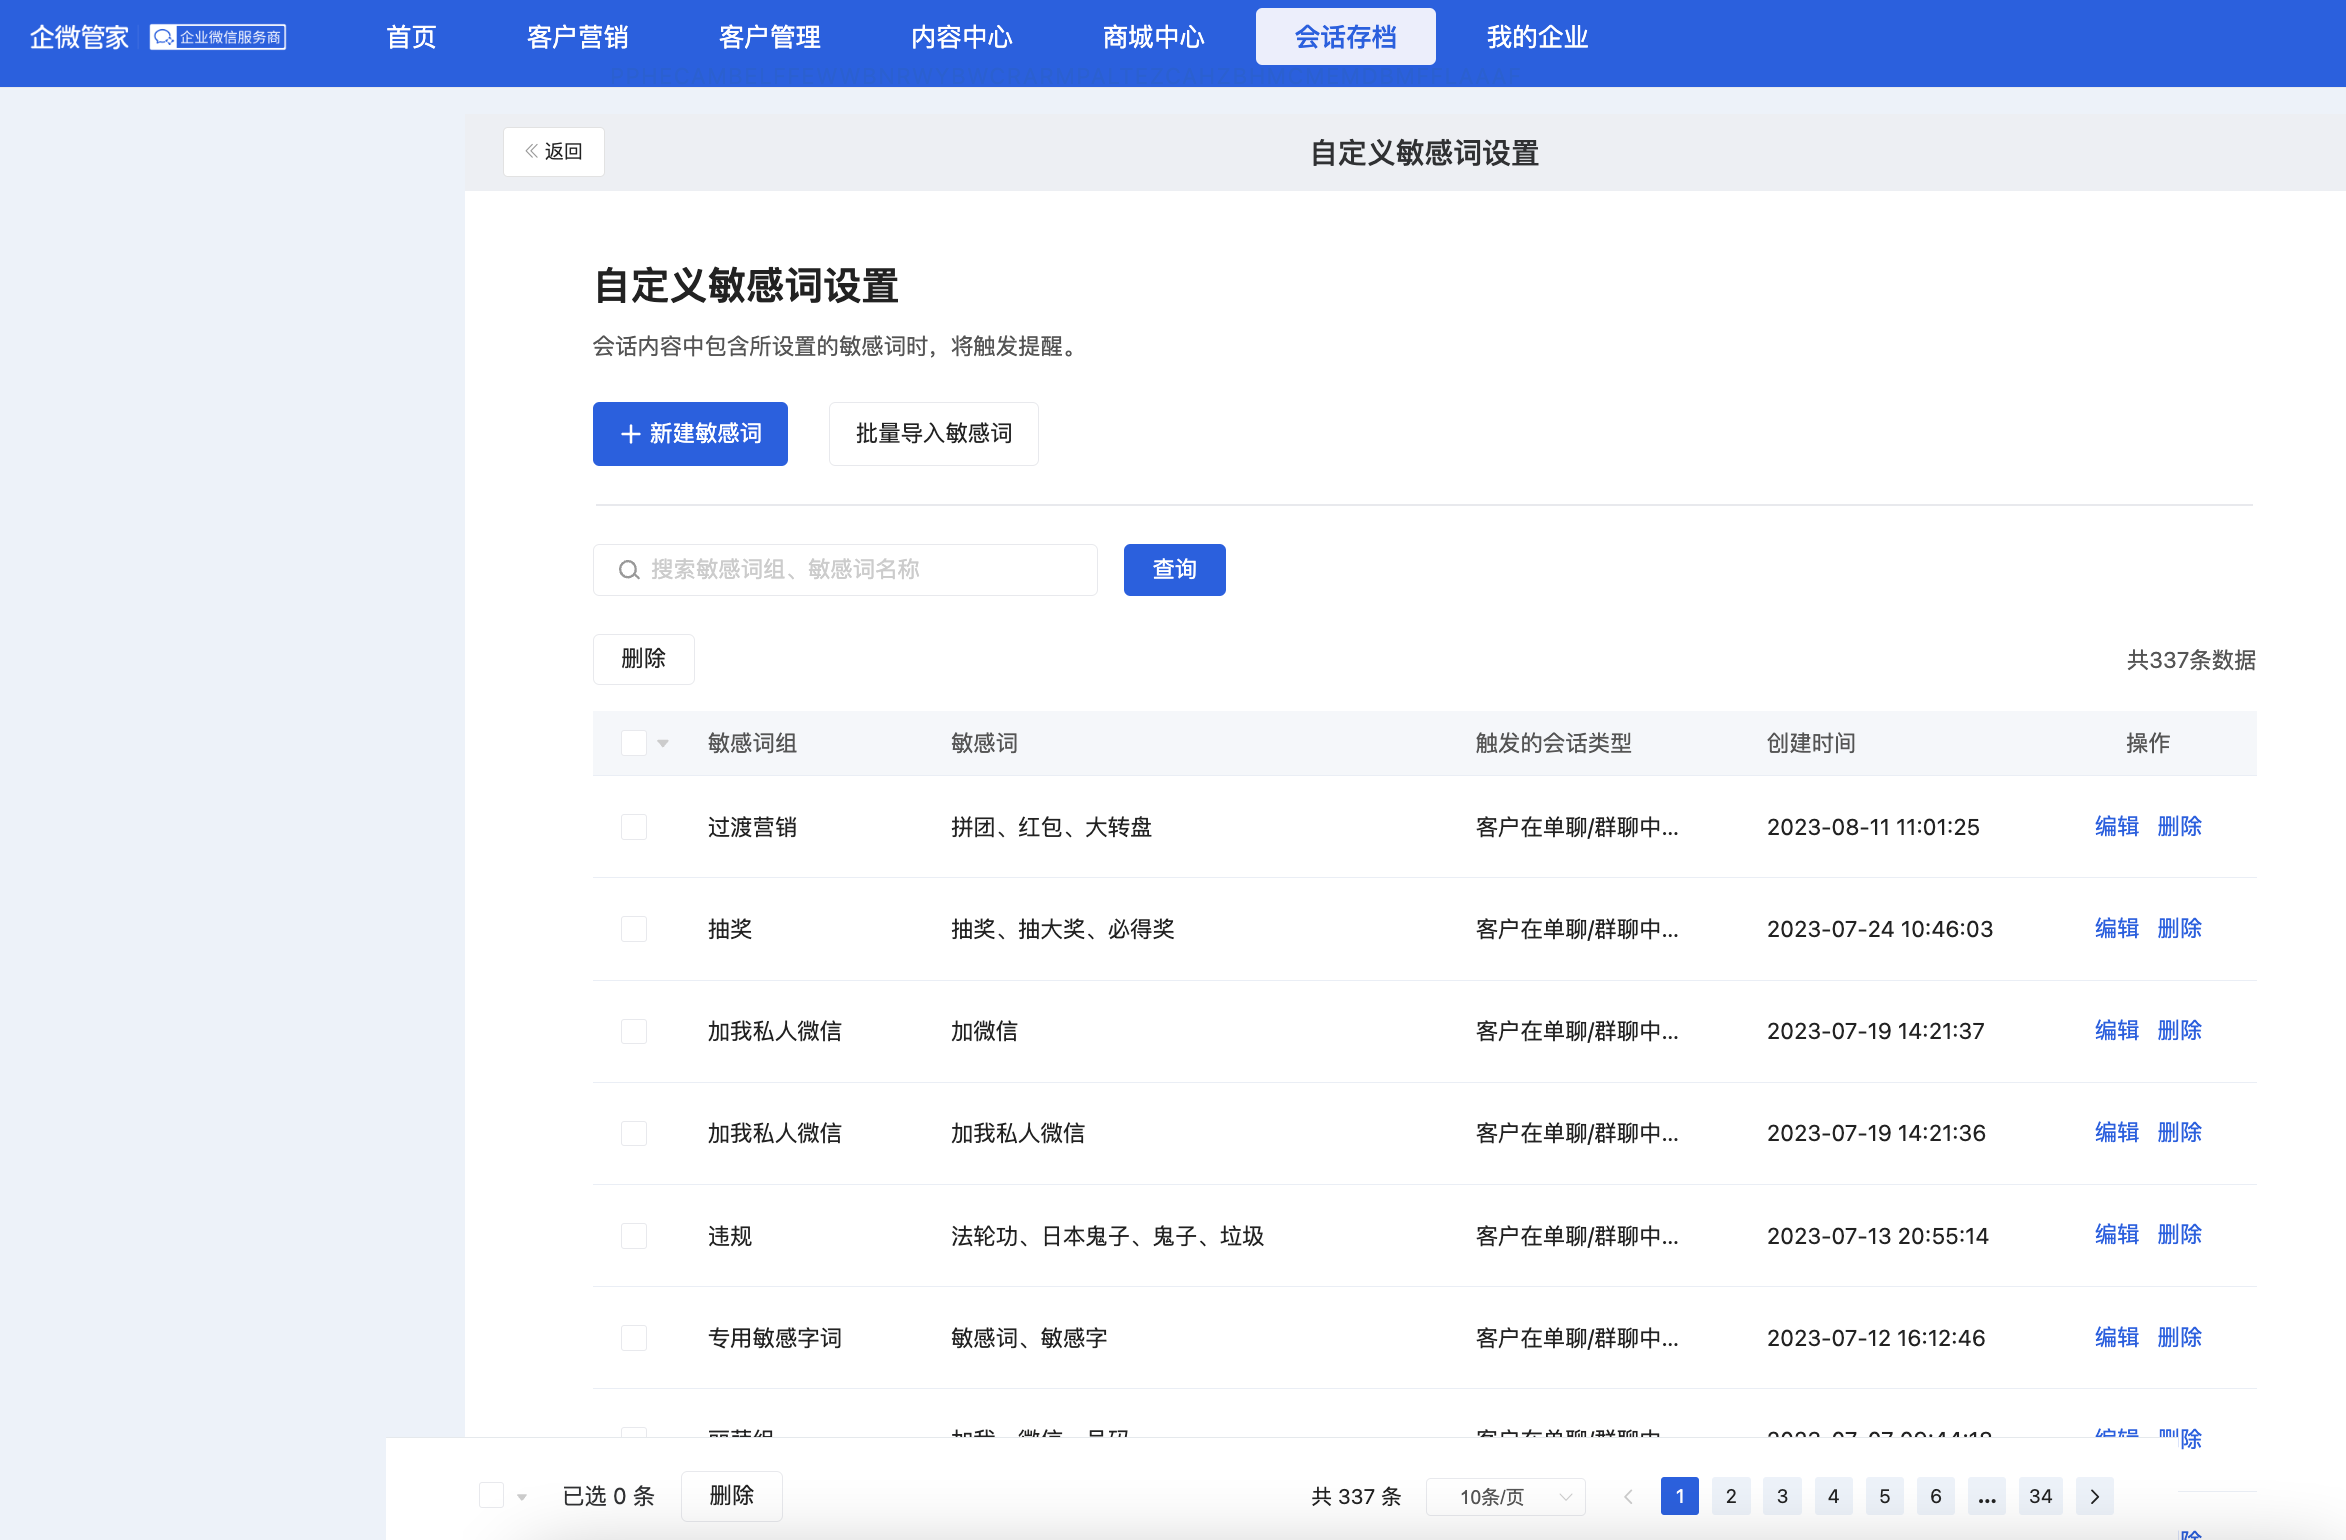
Task: Click the 企微管家 brand name
Action: pyautogui.click(x=80, y=37)
